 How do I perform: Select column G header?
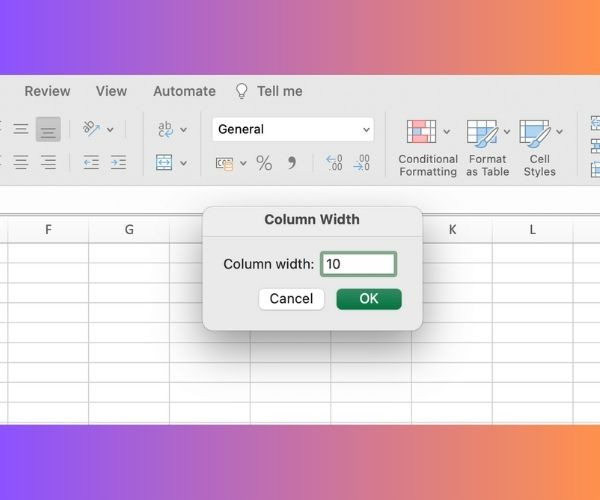129,230
